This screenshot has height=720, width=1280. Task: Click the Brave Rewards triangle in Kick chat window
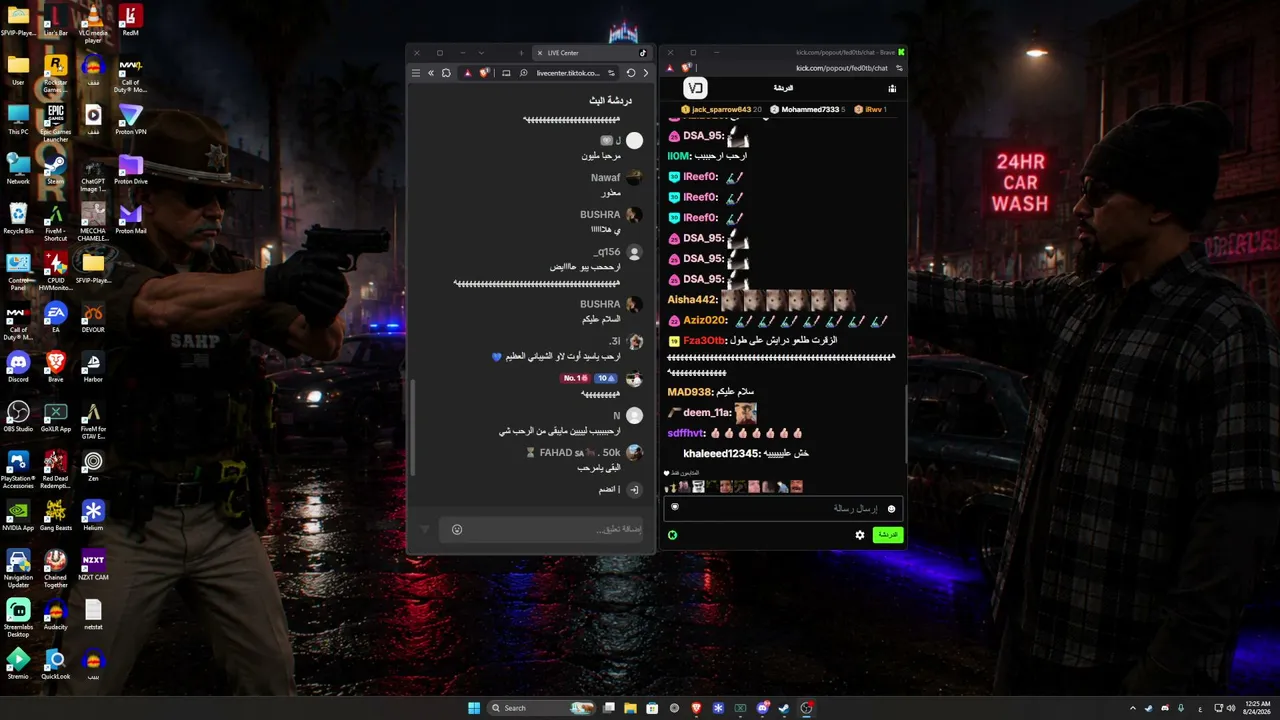(x=670, y=68)
